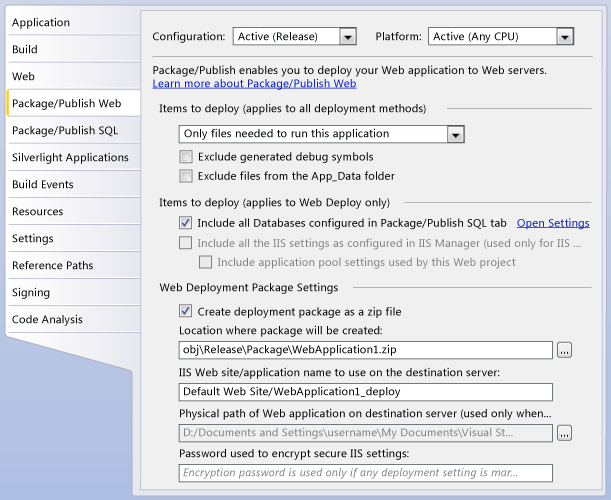Open the Build Events tab
611x500 pixels.
point(74,184)
